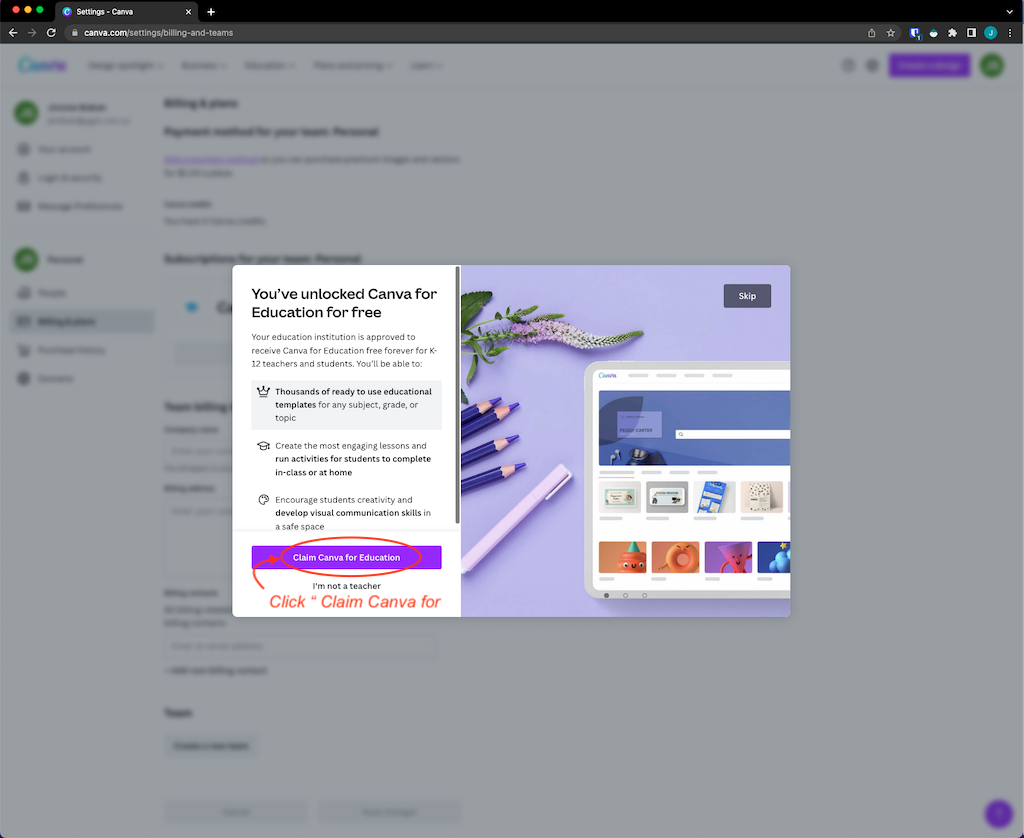Click the Skip button in the dialog
This screenshot has height=838, width=1024.
coord(747,296)
